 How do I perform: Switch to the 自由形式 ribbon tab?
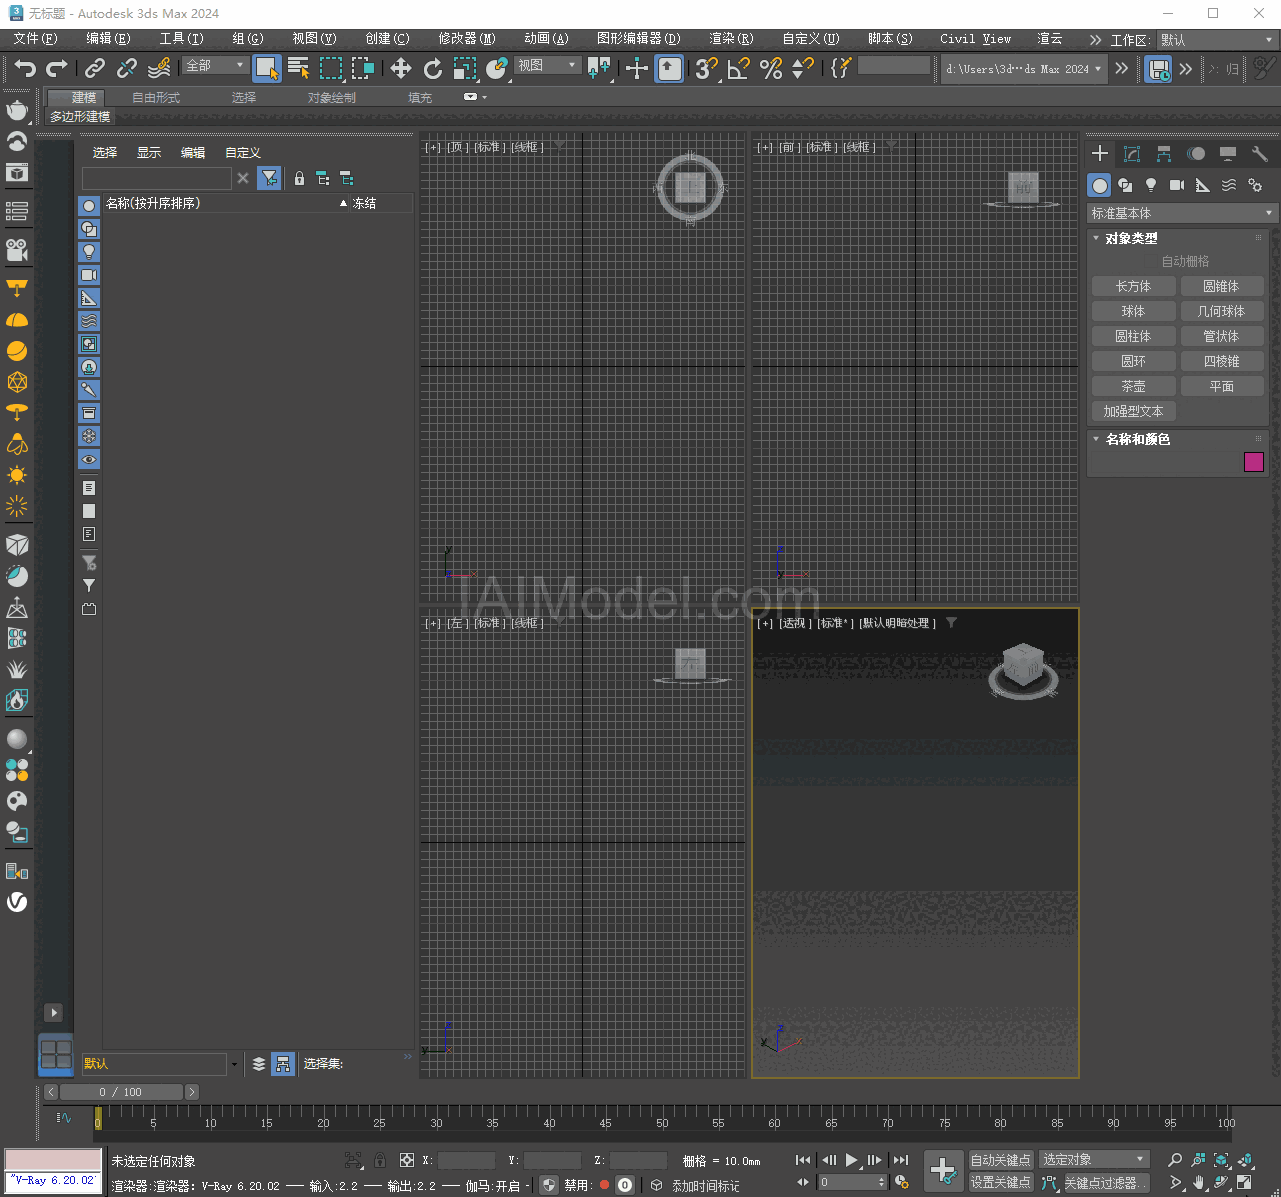(x=156, y=97)
